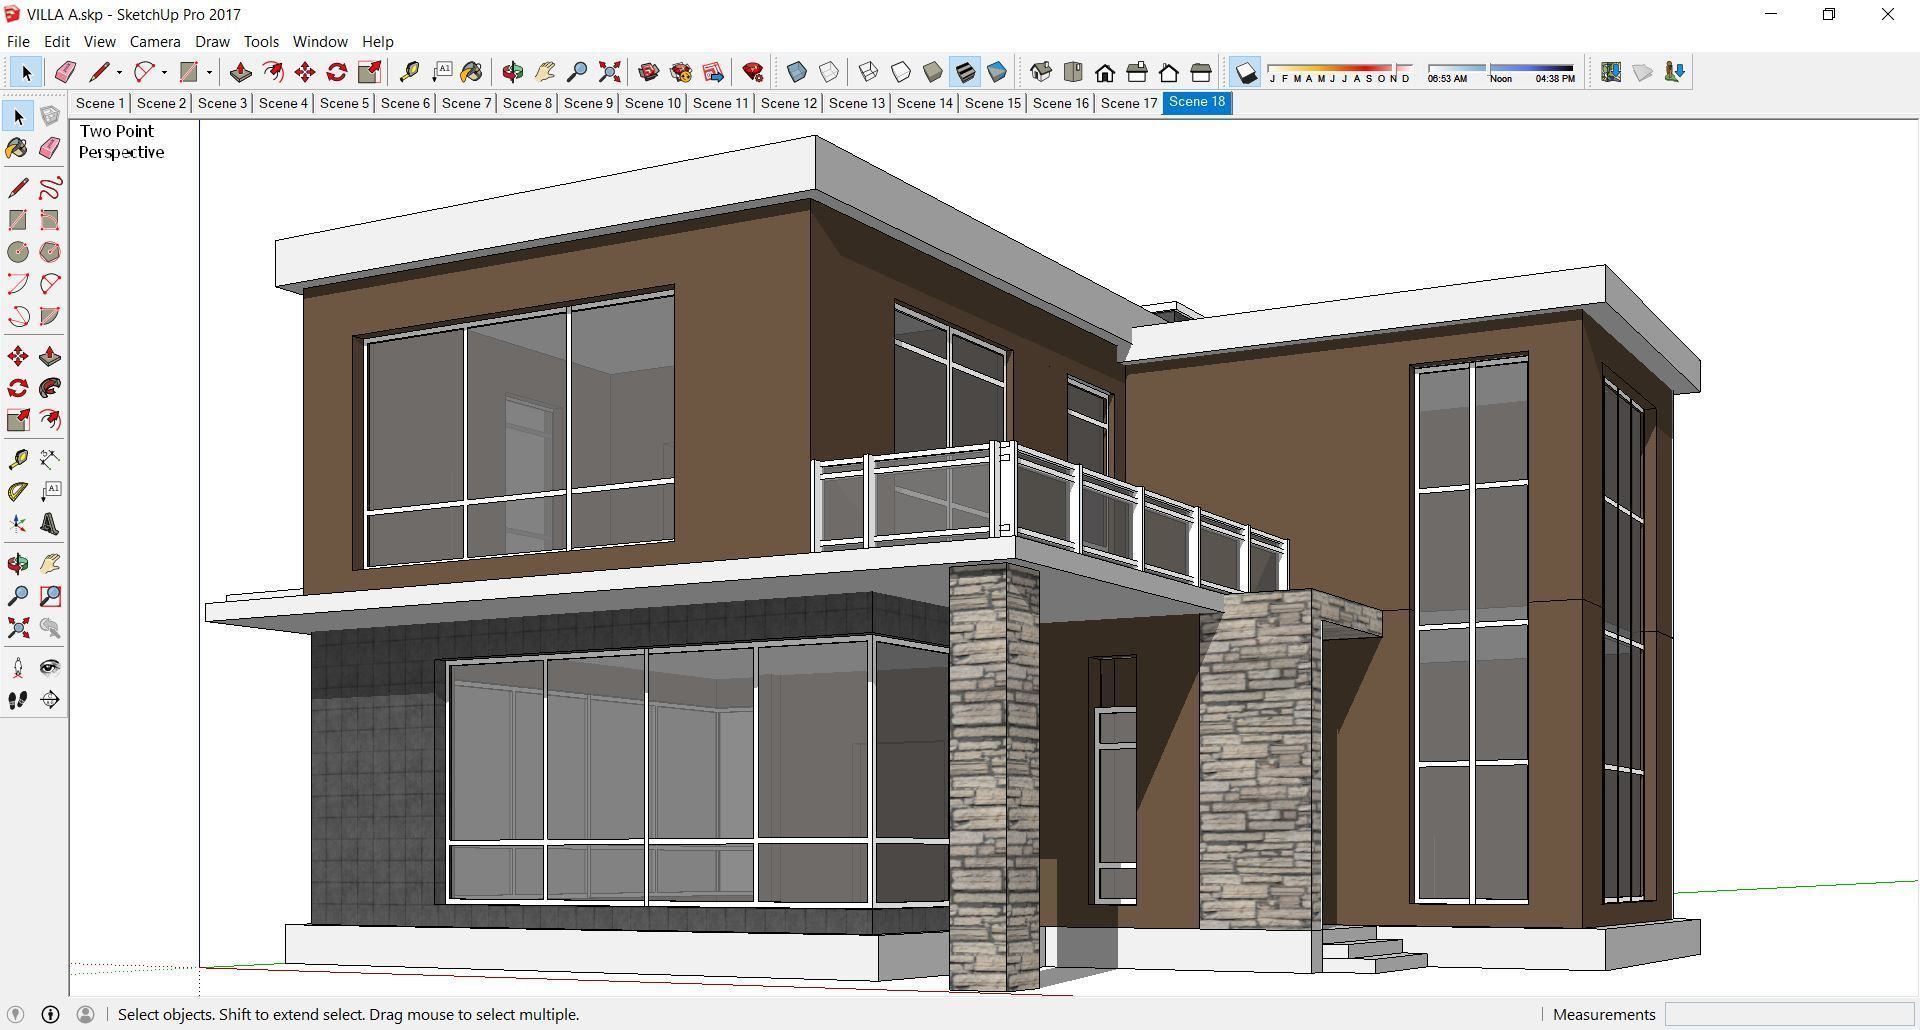This screenshot has width=1920, height=1030.
Task: Switch to Iso view
Action: [1041, 72]
